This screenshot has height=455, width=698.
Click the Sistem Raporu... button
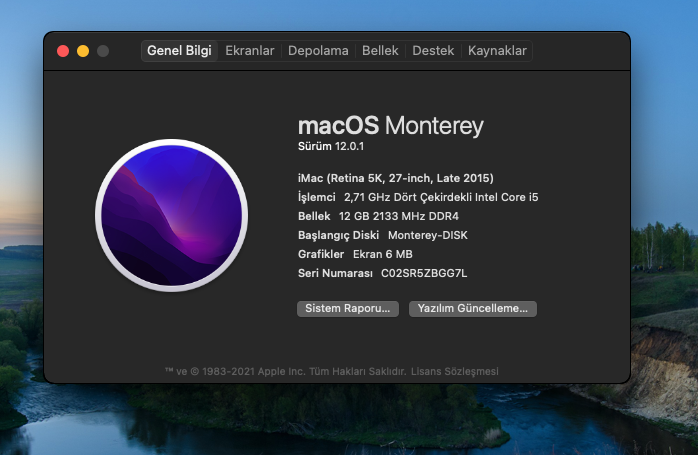(348, 309)
